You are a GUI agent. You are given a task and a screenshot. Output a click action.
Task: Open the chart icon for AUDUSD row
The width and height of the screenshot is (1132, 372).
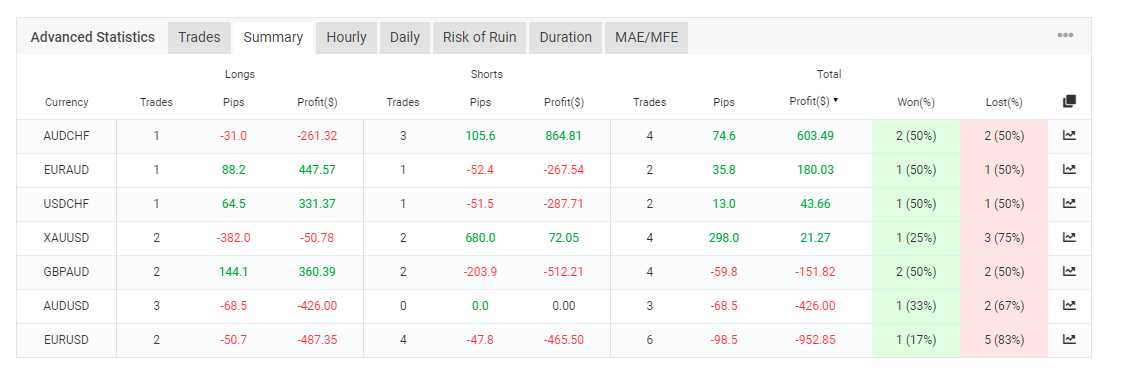1069,305
